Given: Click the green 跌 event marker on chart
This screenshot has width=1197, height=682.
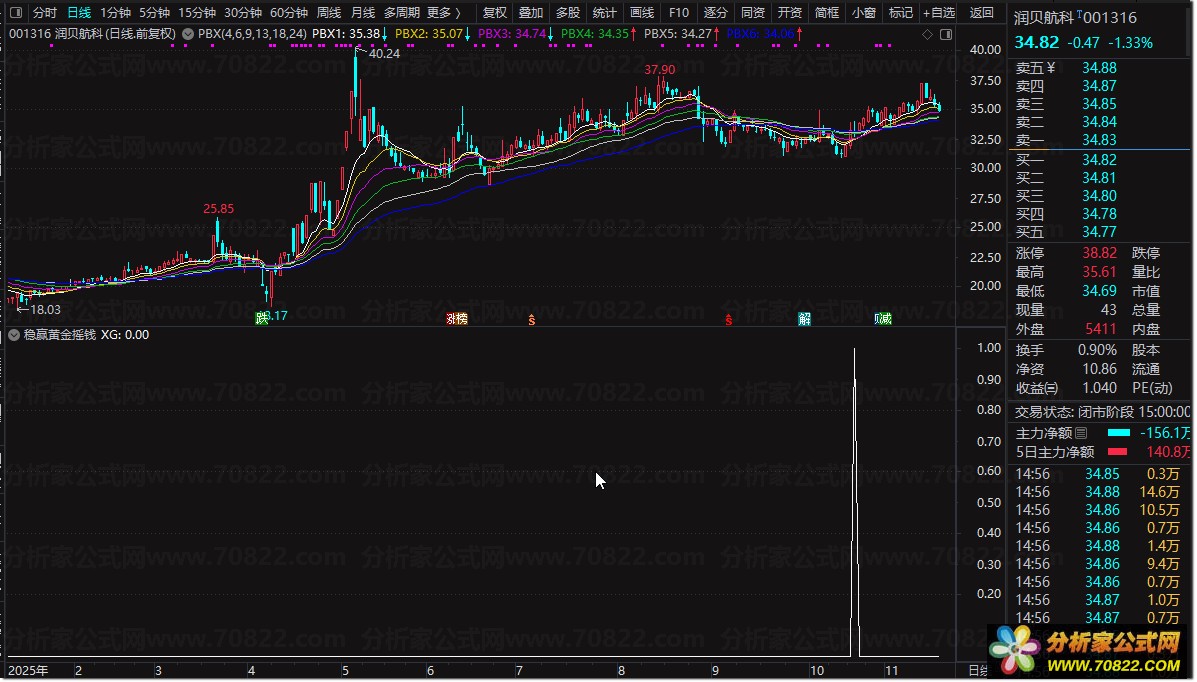Looking at the screenshot, I should [x=262, y=318].
